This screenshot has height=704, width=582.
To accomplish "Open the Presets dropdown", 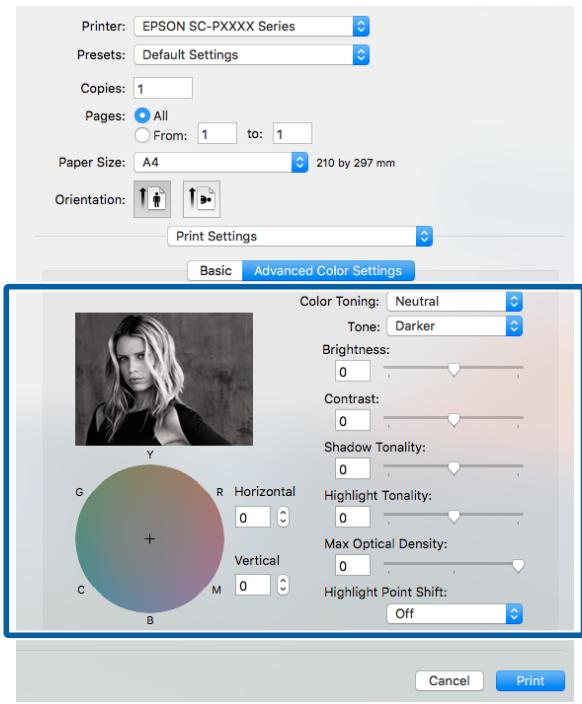I will [251, 55].
